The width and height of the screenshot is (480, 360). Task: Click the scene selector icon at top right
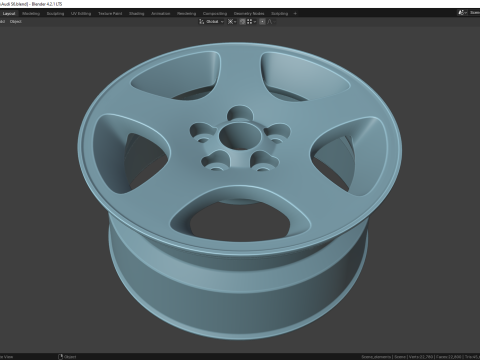[x=462, y=13]
